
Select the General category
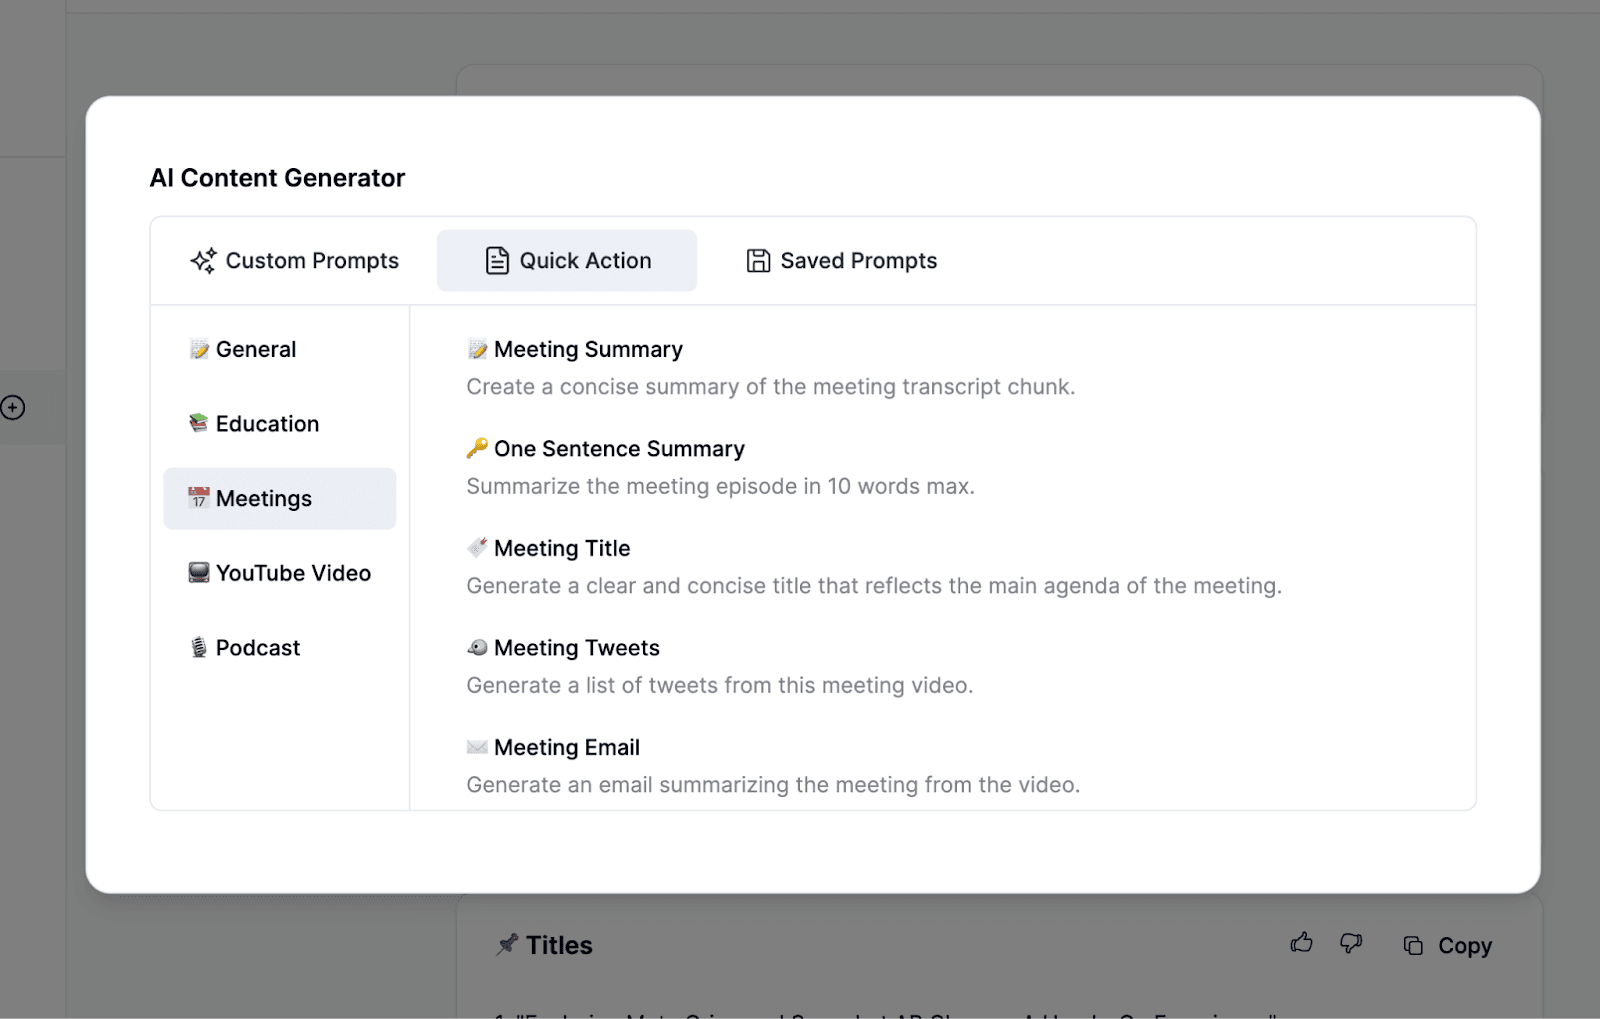click(256, 349)
